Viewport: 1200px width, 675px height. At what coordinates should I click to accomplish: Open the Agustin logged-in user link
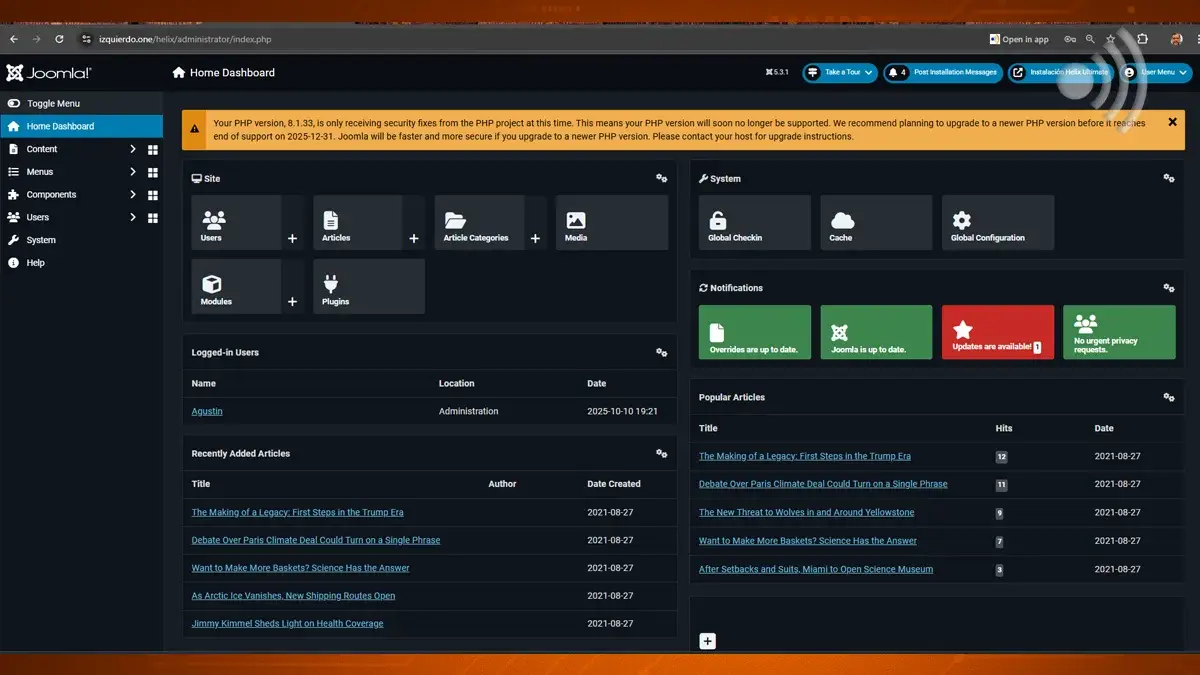point(206,410)
